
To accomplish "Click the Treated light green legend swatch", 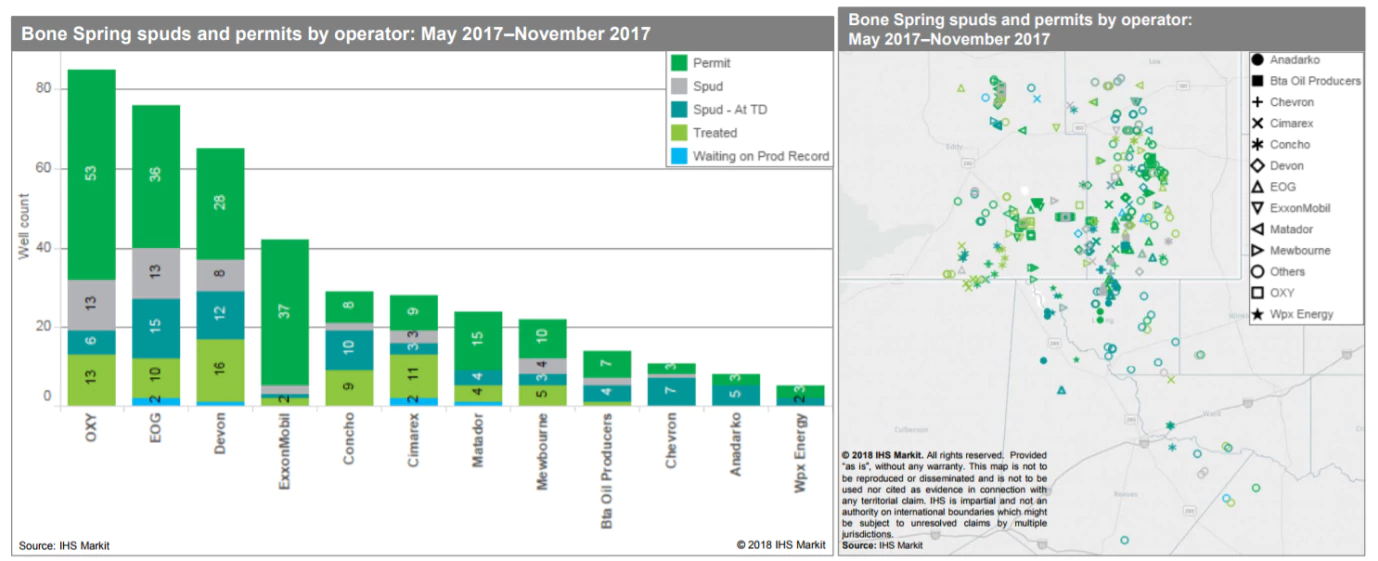I will [x=678, y=133].
